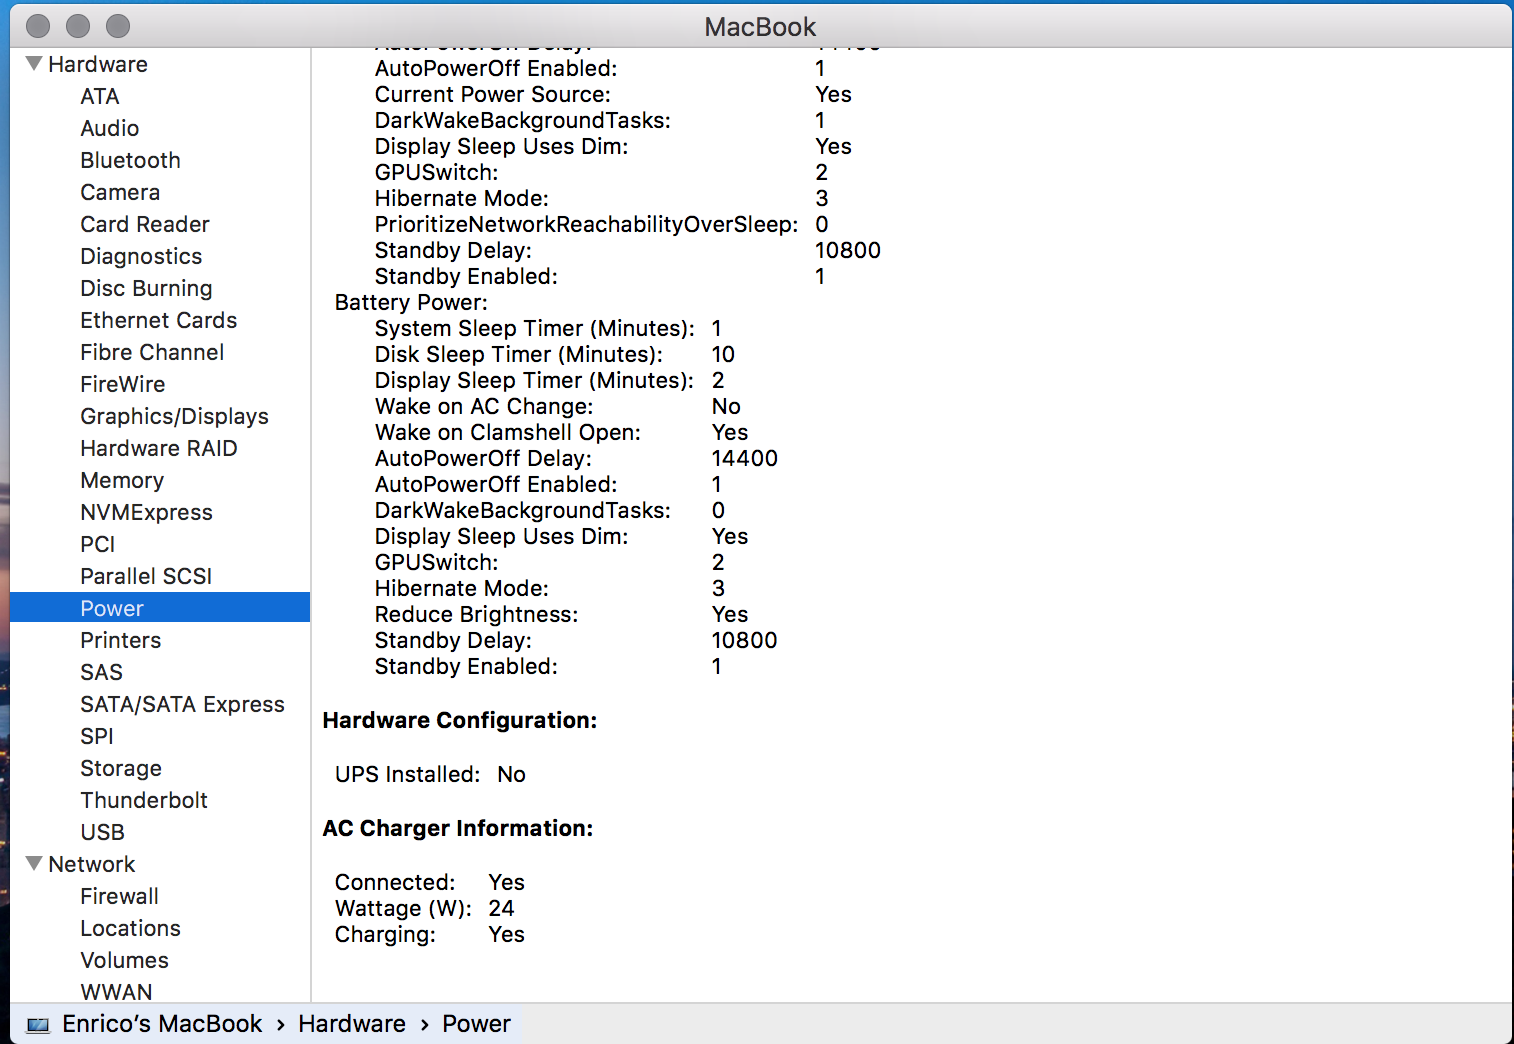This screenshot has width=1514, height=1044.
Task: Click the MacBook window title
Action: (760, 27)
